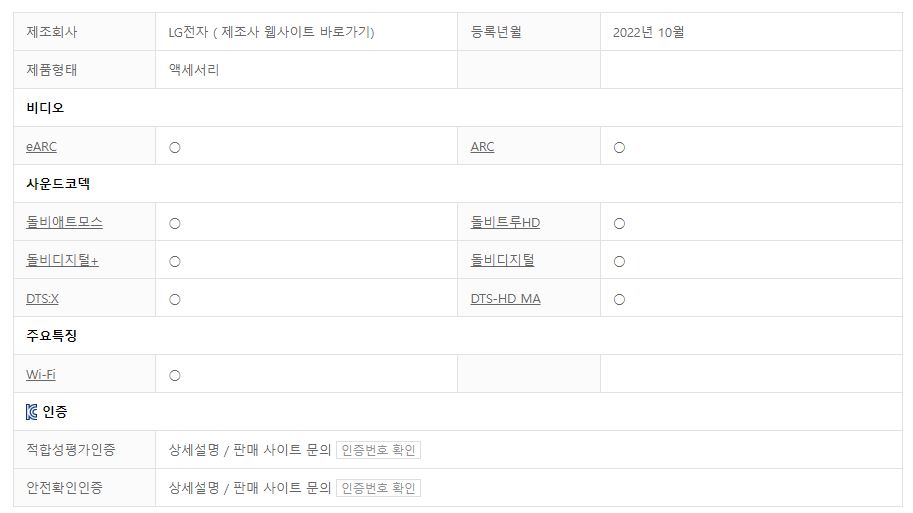This screenshot has height=513, width=913.
Task: Click the circle mark next to eARC
Action: (175, 148)
